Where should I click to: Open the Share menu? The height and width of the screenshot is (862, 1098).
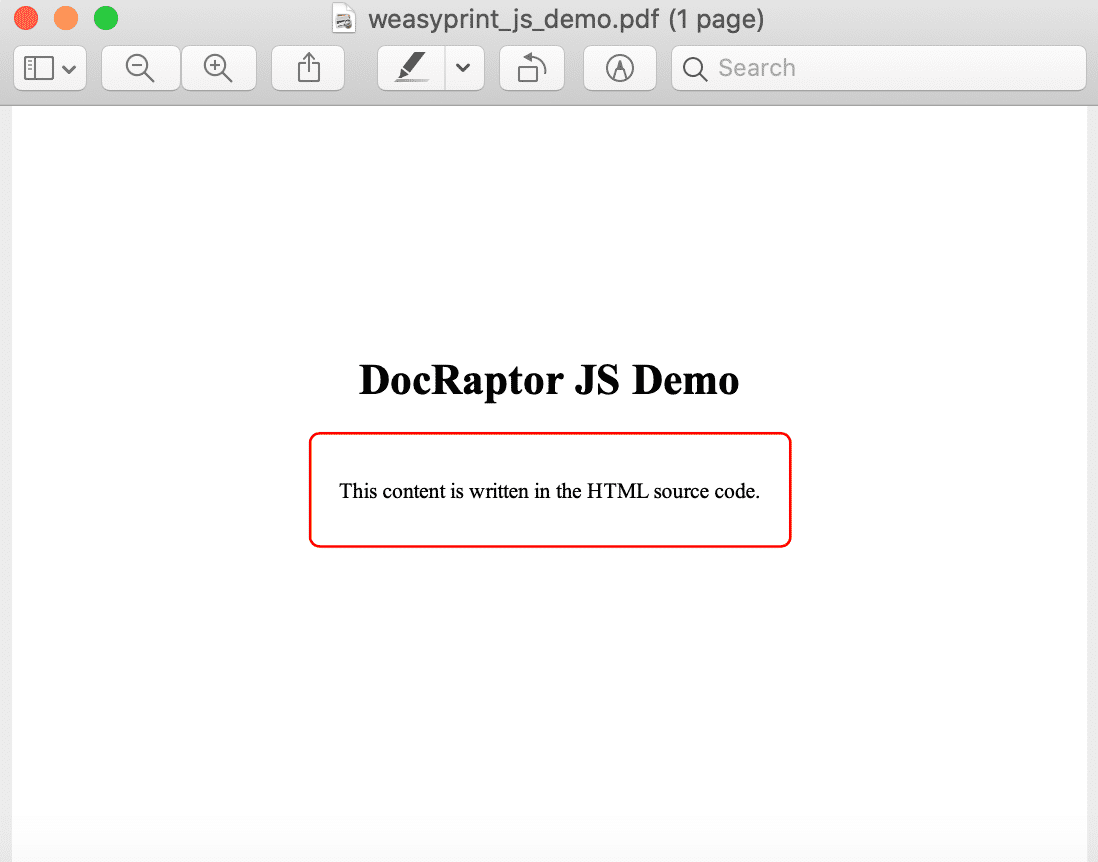tap(307, 68)
